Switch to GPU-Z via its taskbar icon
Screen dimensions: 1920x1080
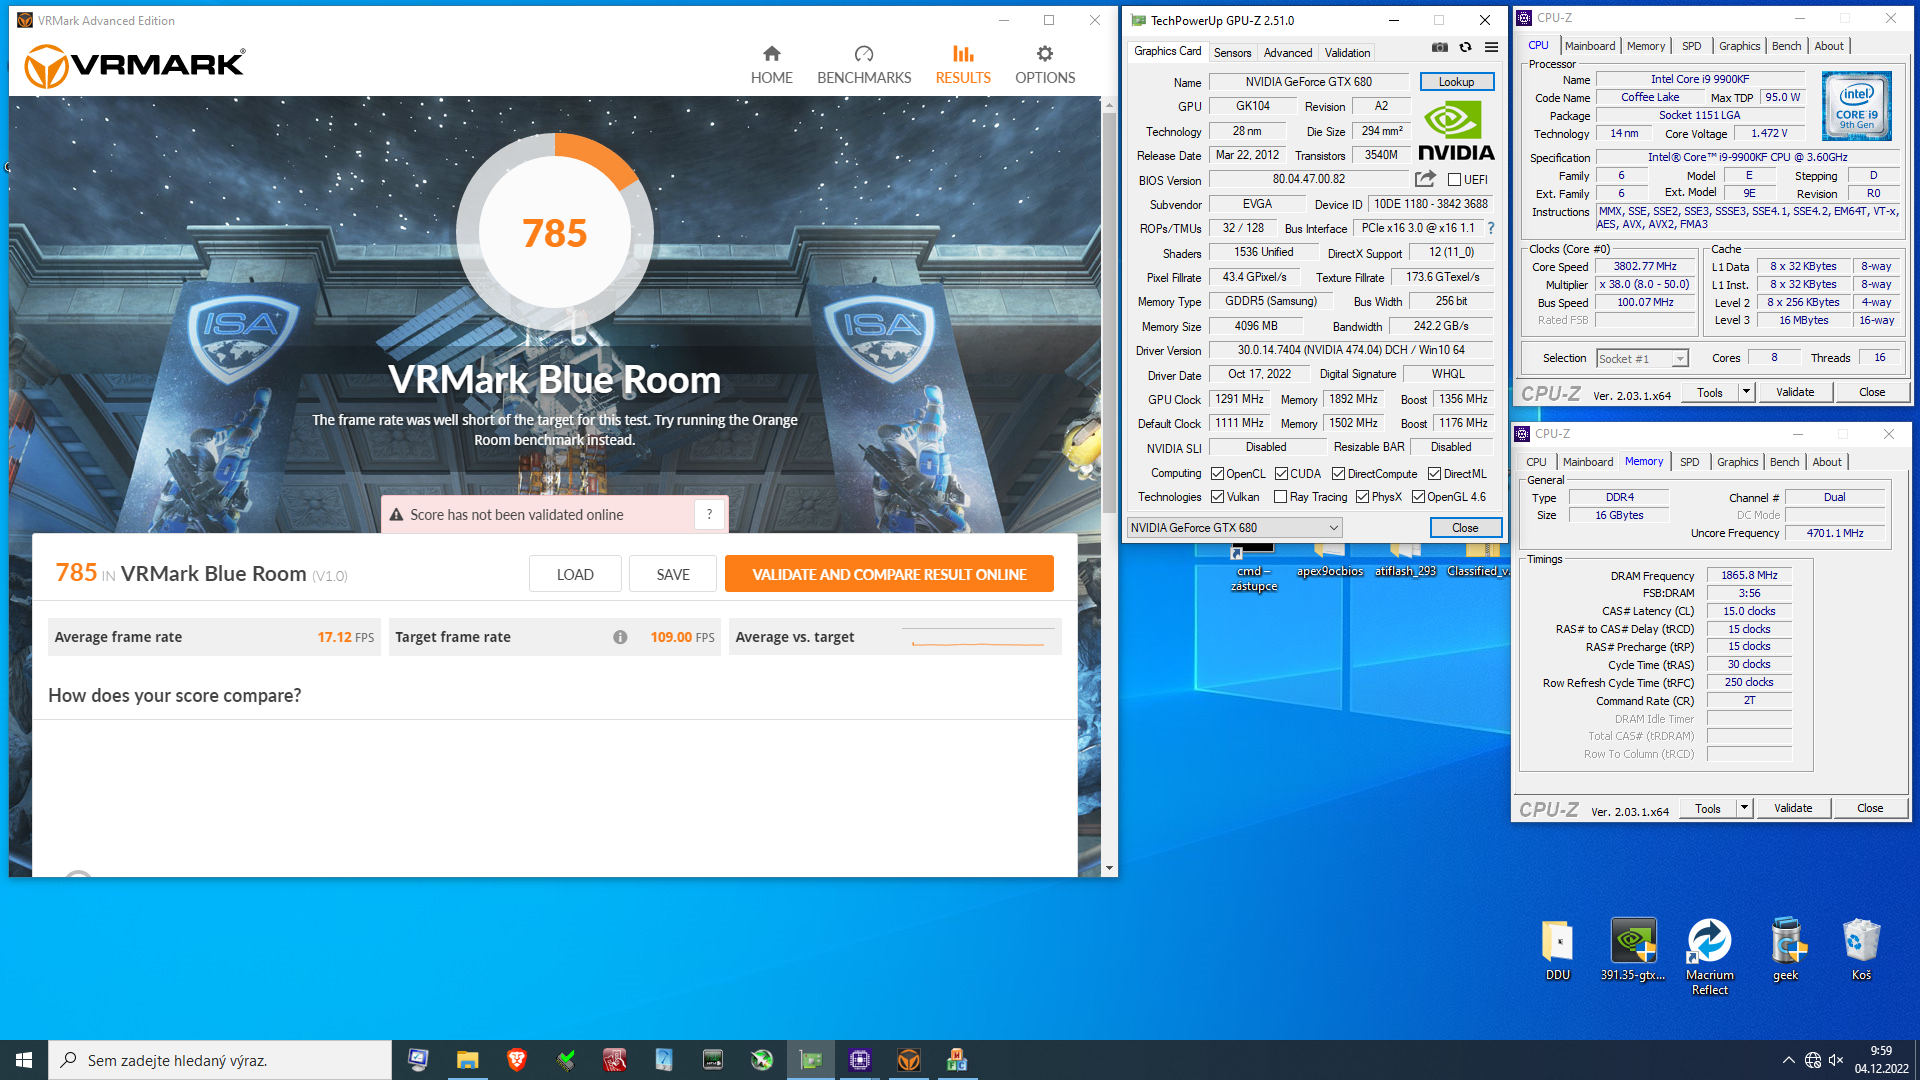pos(811,1060)
